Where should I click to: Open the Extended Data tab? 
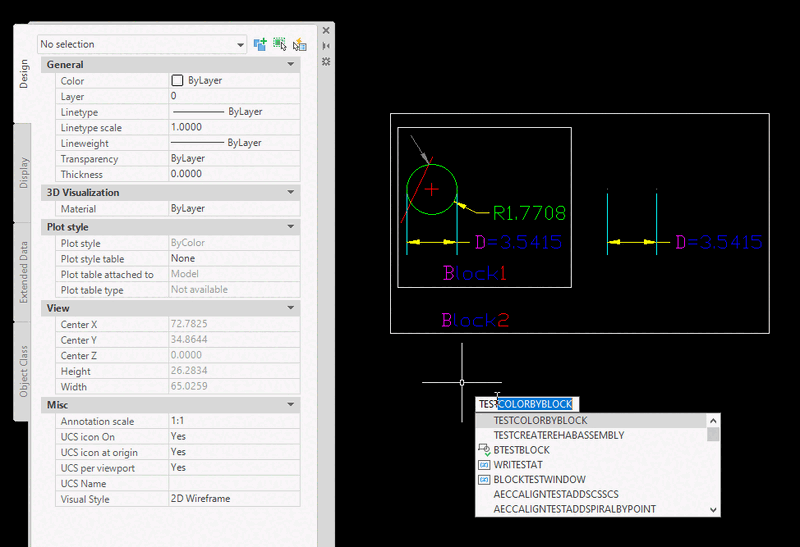click(24, 269)
